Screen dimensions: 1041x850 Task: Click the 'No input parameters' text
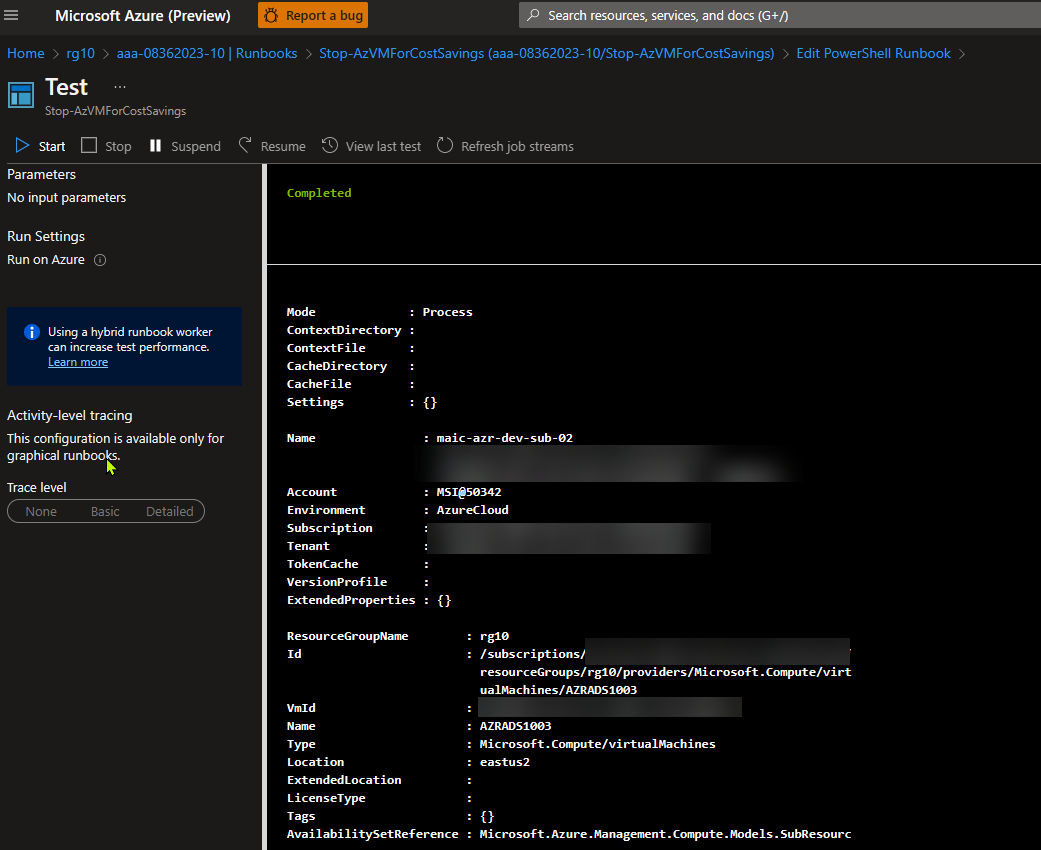(66, 197)
